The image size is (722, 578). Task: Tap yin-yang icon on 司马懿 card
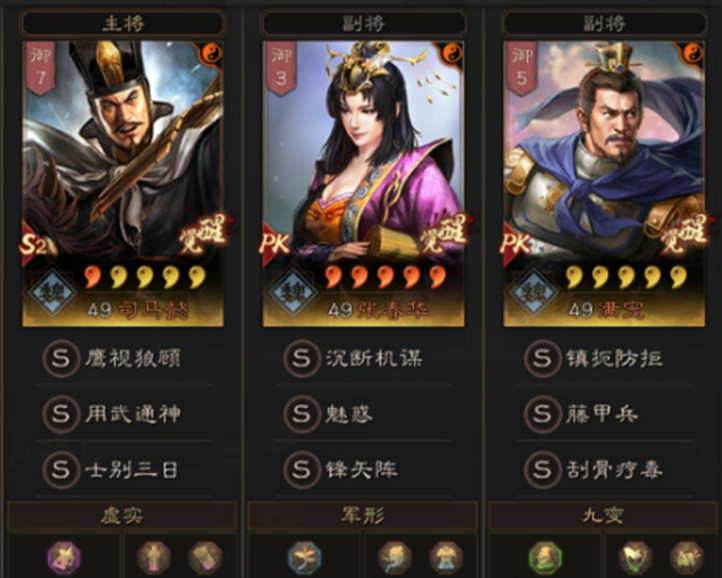[x=212, y=54]
